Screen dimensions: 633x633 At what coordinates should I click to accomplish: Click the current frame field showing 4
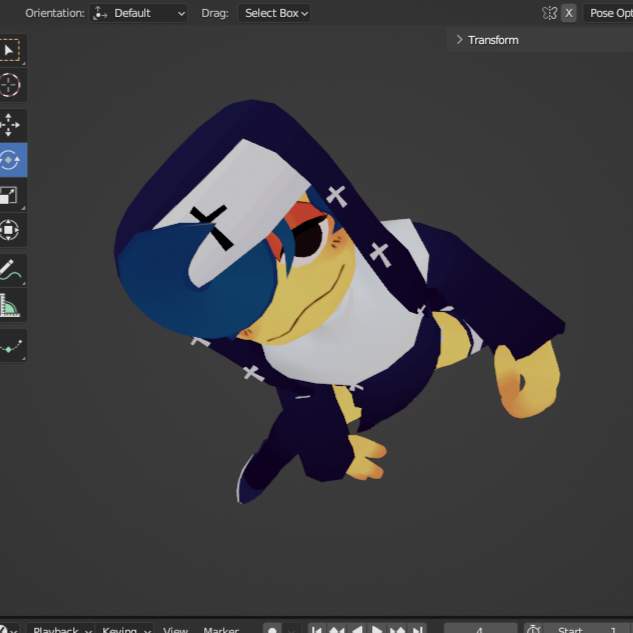tap(480, 629)
